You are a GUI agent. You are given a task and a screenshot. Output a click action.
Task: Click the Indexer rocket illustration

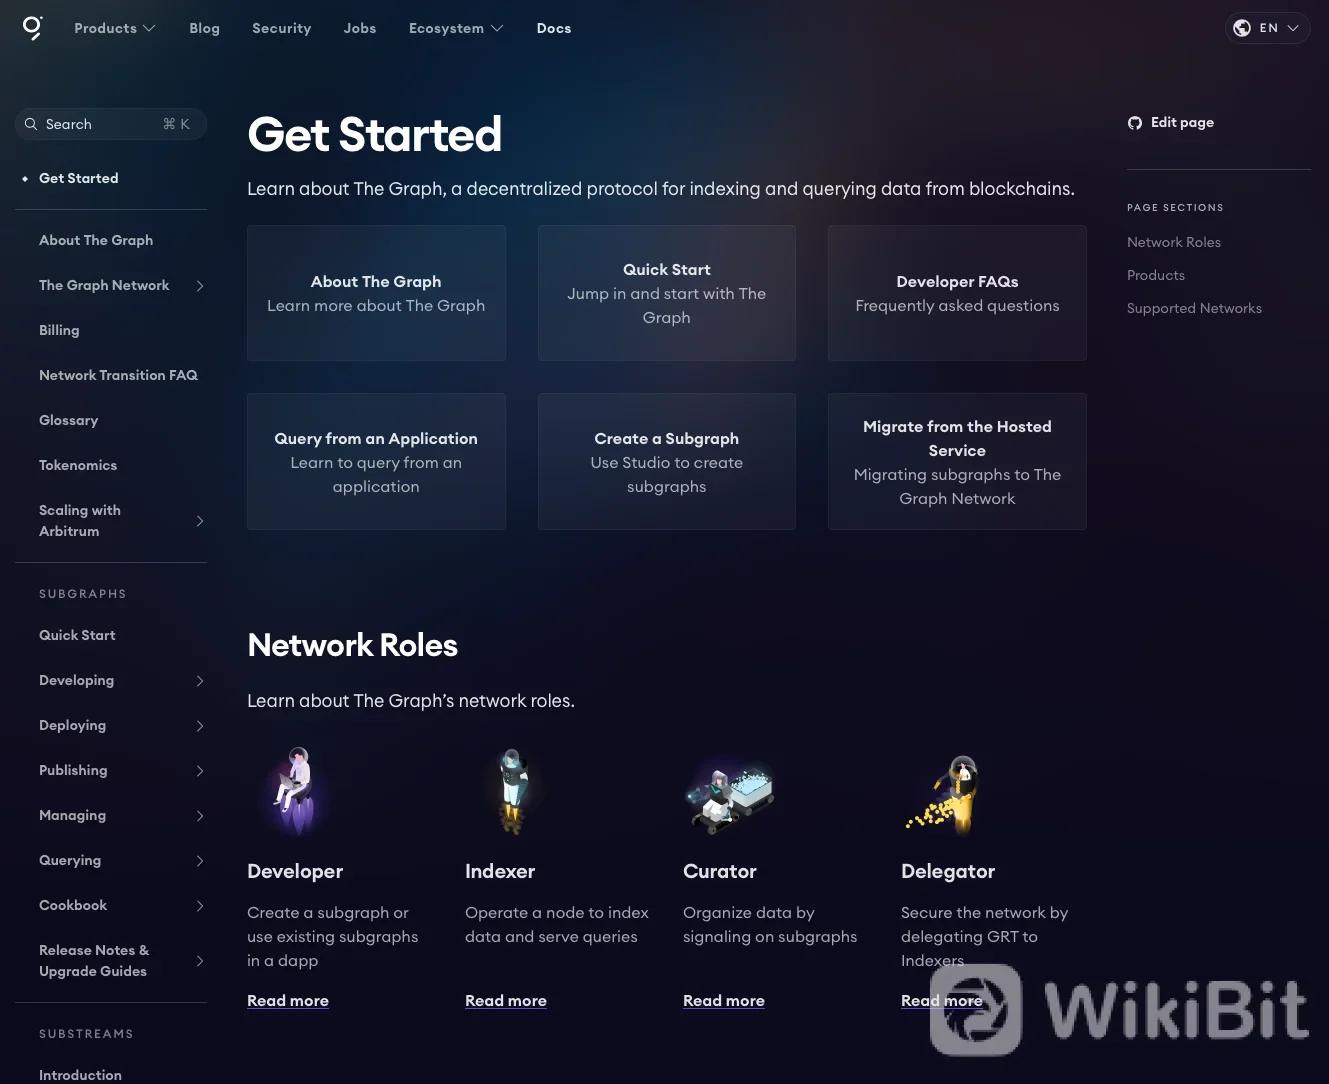click(513, 791)
